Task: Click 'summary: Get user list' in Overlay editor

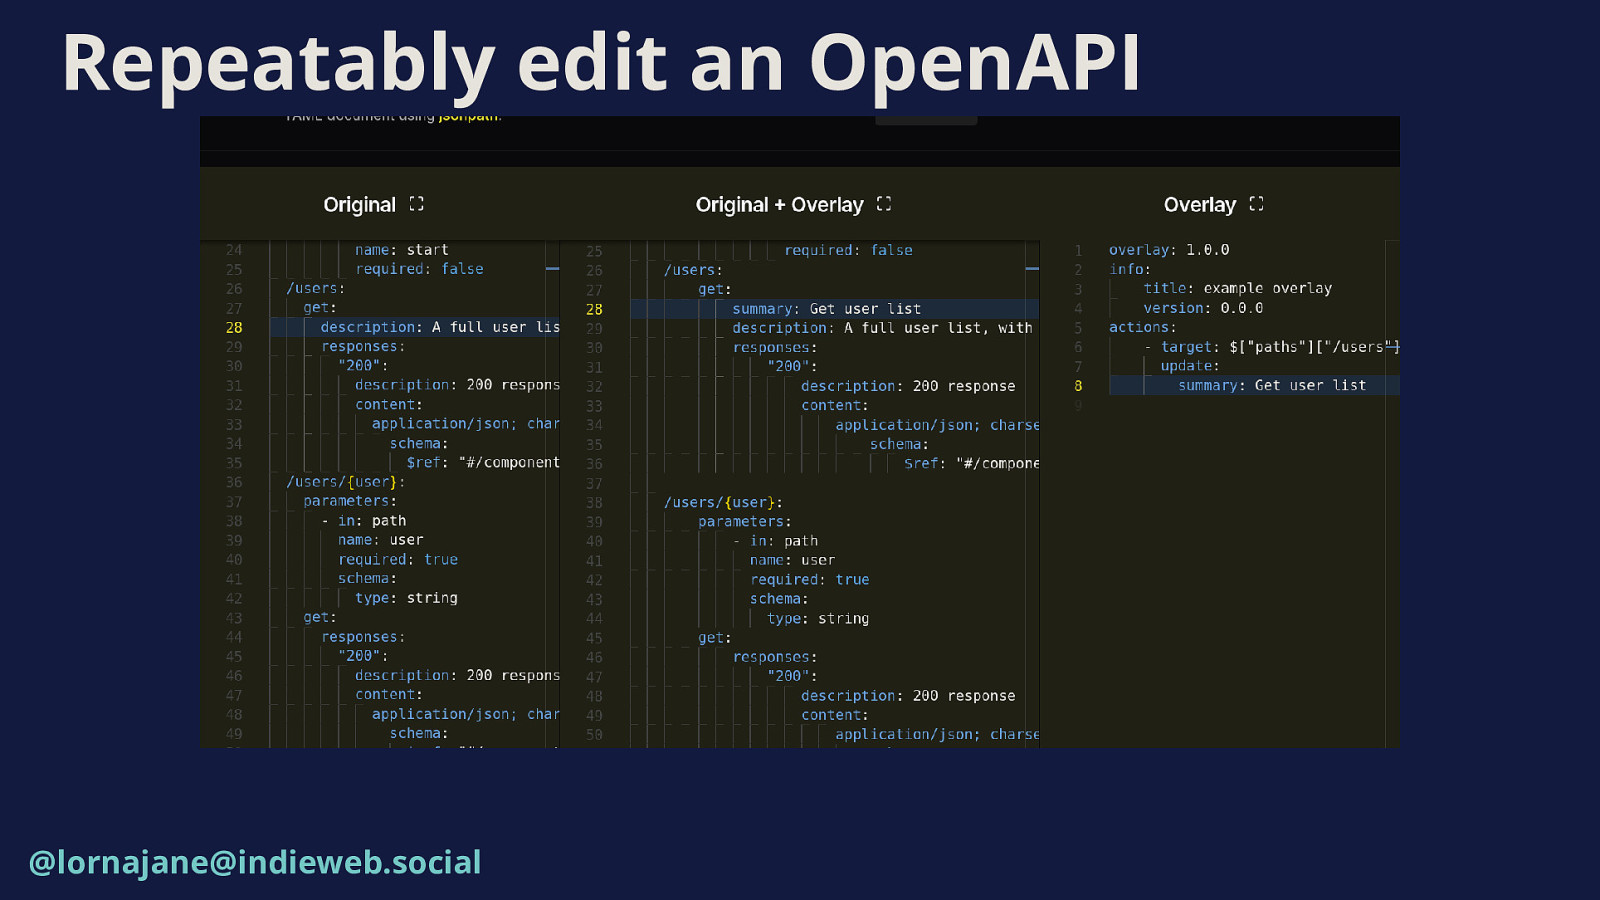Action: 1272,385
